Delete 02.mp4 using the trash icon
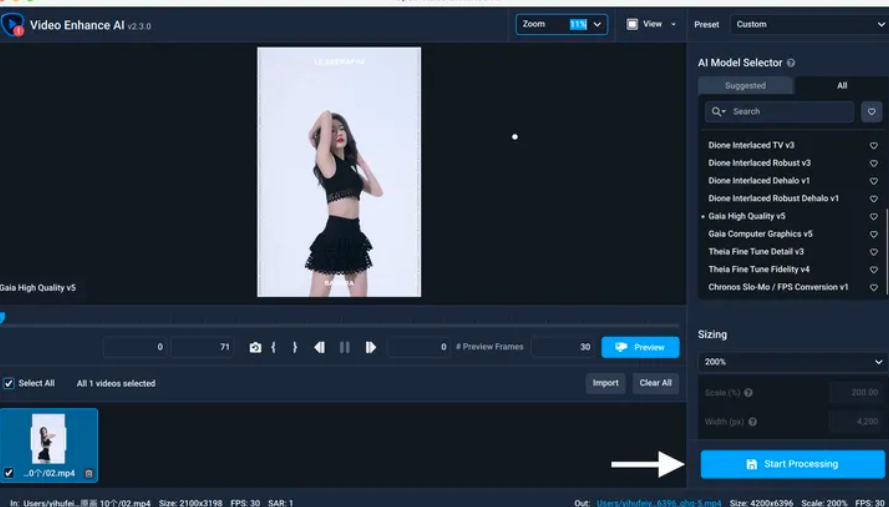The height and width of the screenshot is (507, 889). tap(88, 473)
